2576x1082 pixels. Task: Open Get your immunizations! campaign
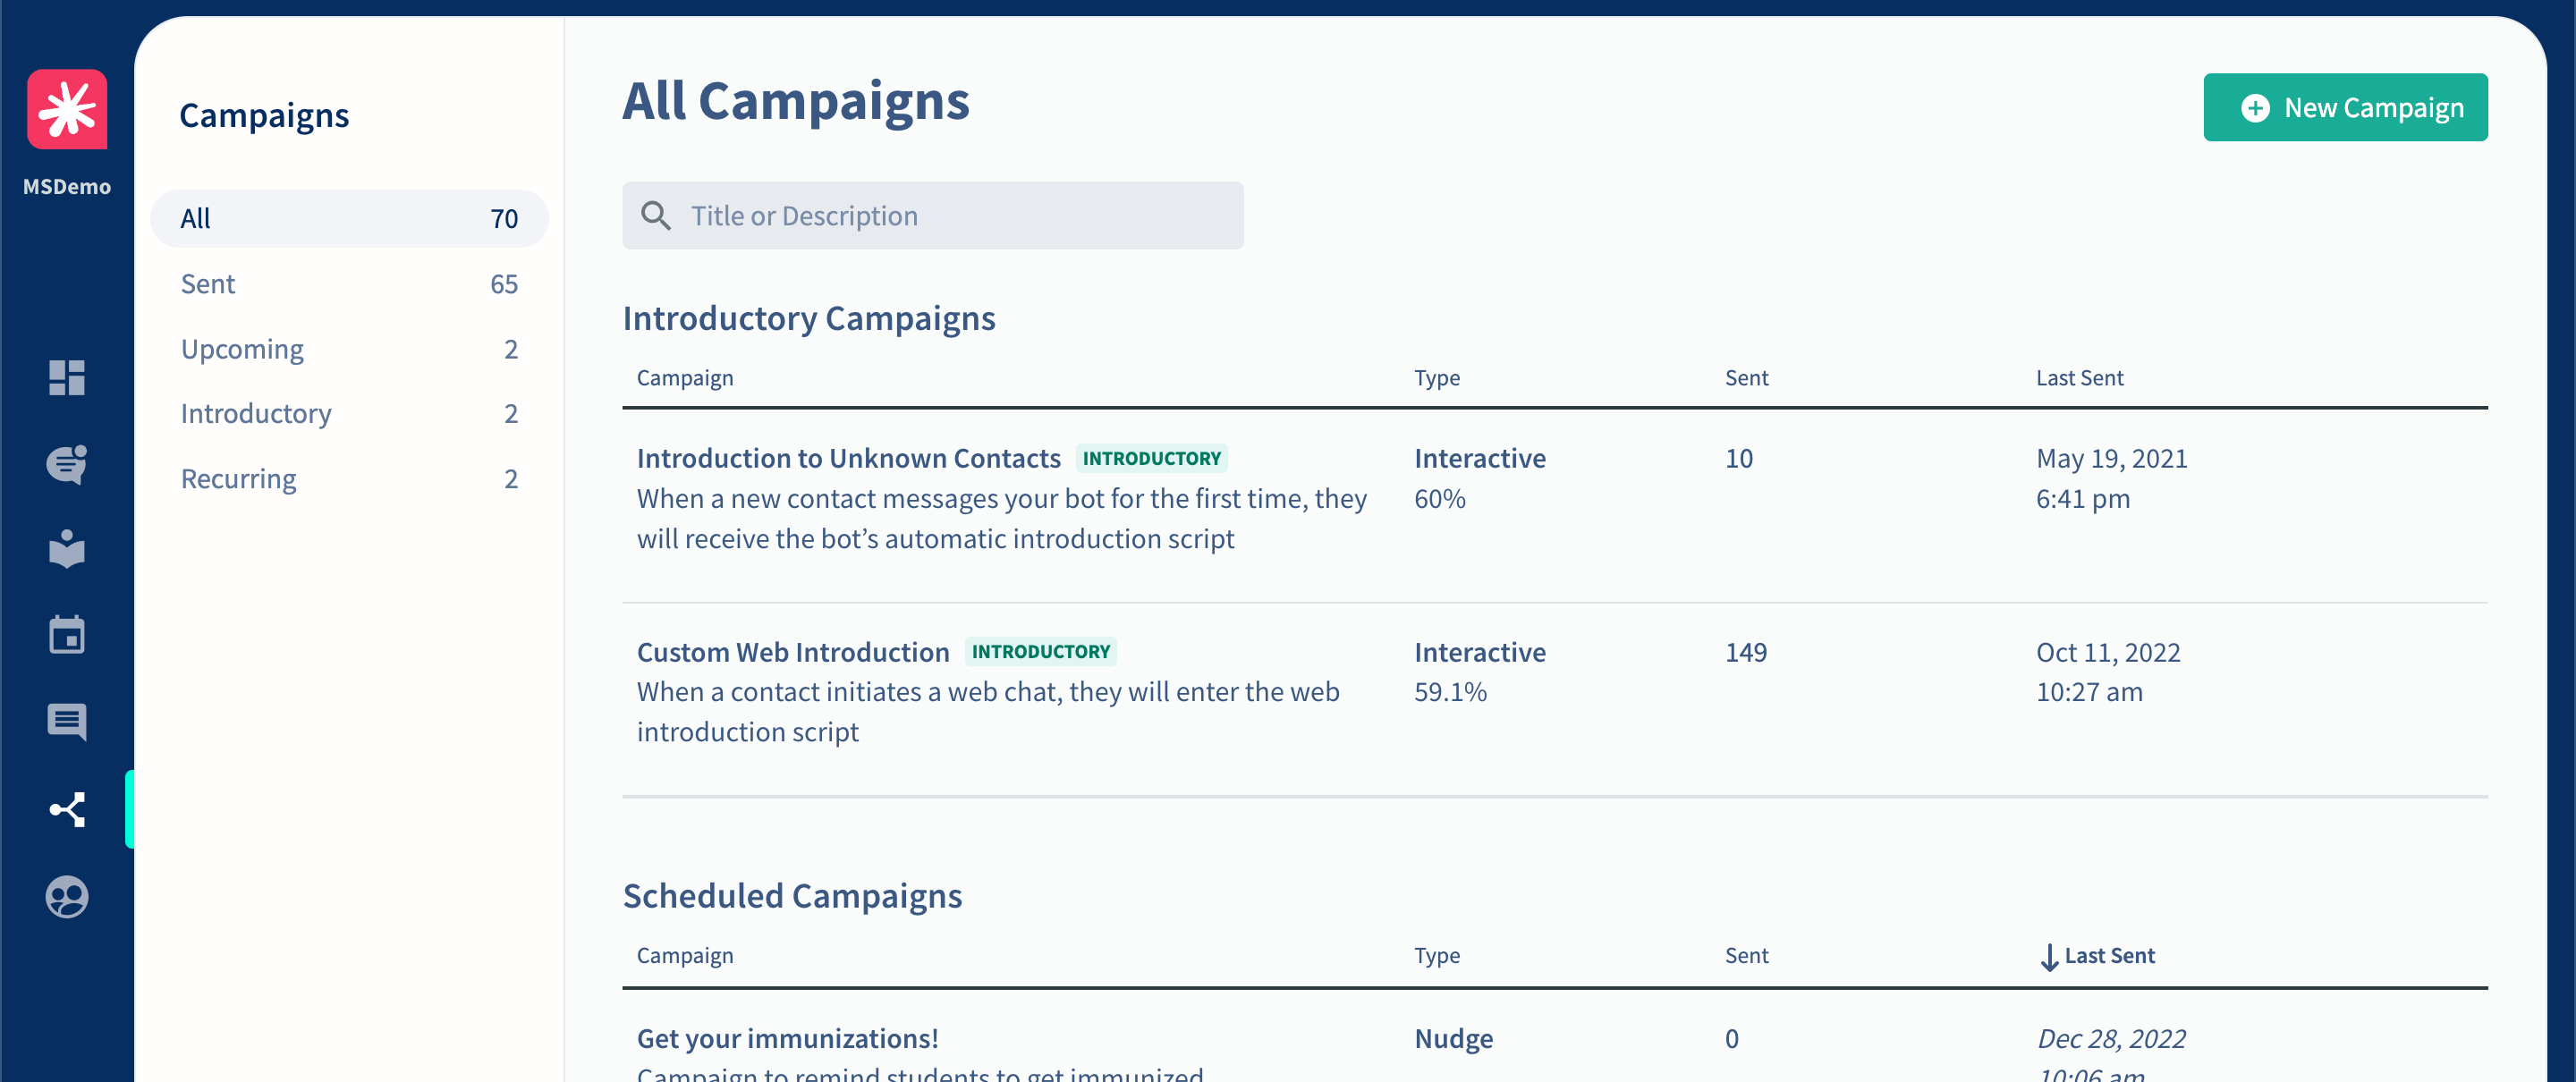click(787, 1038)
